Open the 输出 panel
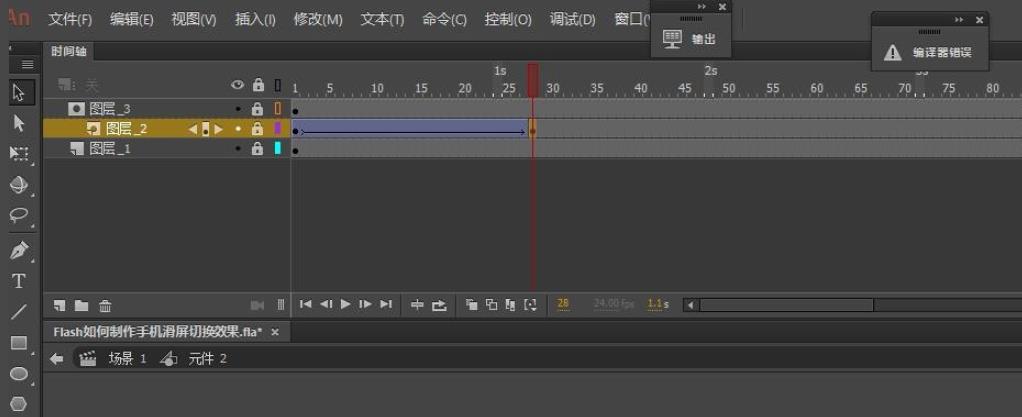The height and width of the screenshot is (417, 1022). point(690,39)
